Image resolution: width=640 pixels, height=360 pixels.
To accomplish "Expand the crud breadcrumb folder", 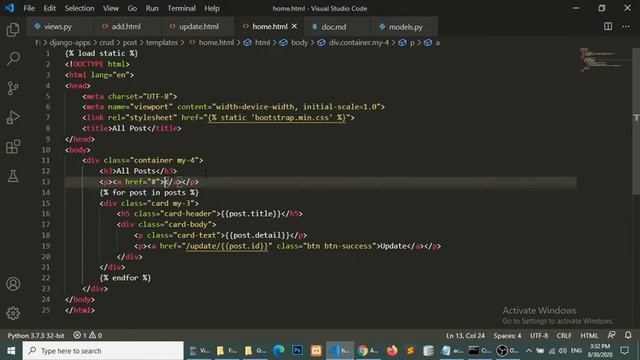I will pos(107,42).
